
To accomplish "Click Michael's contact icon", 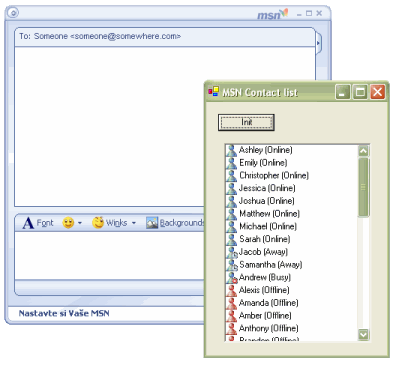I will [x=231, y=227].
